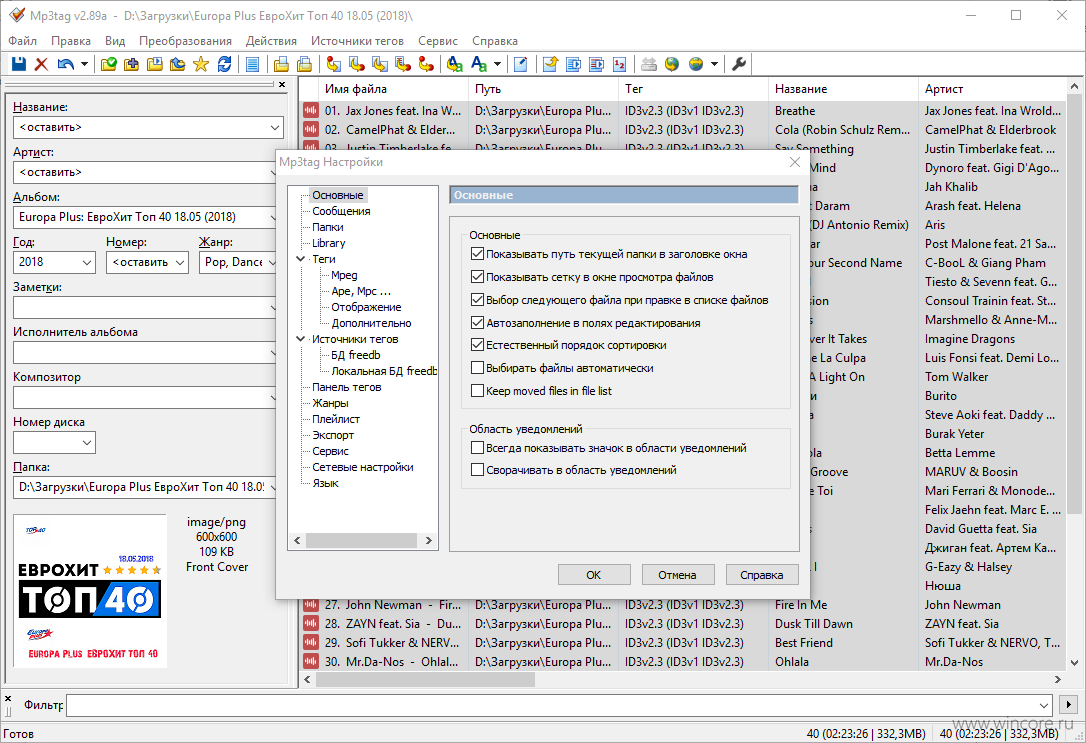Image resolution: width=1086 pixels, height=743 pixels.
Task: Click the Paste tag icon in toolbar
Action: coord(304,64)
